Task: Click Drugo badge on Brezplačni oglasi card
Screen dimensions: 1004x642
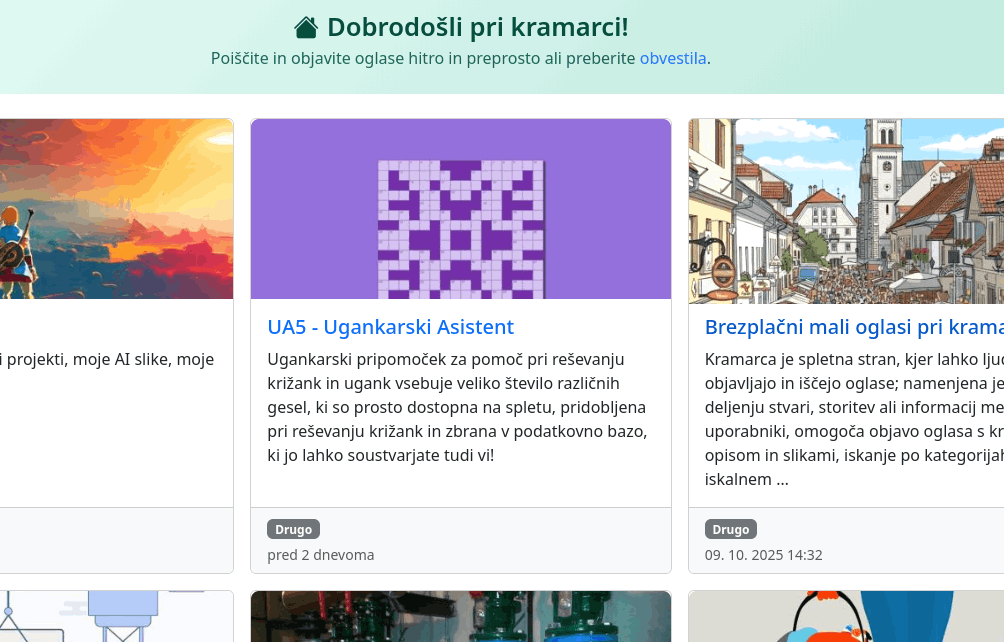Action: pos(731,529)
